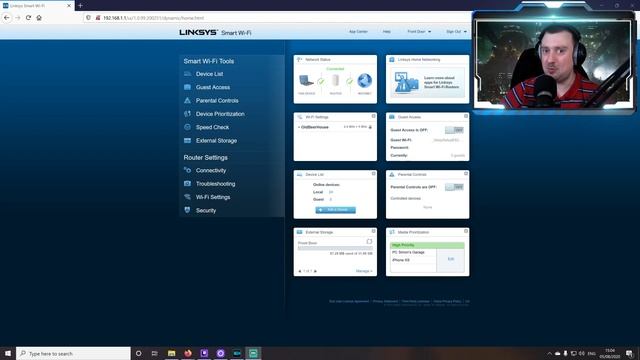
Task: Launch Speed Check tool
Action: [212, 127]
